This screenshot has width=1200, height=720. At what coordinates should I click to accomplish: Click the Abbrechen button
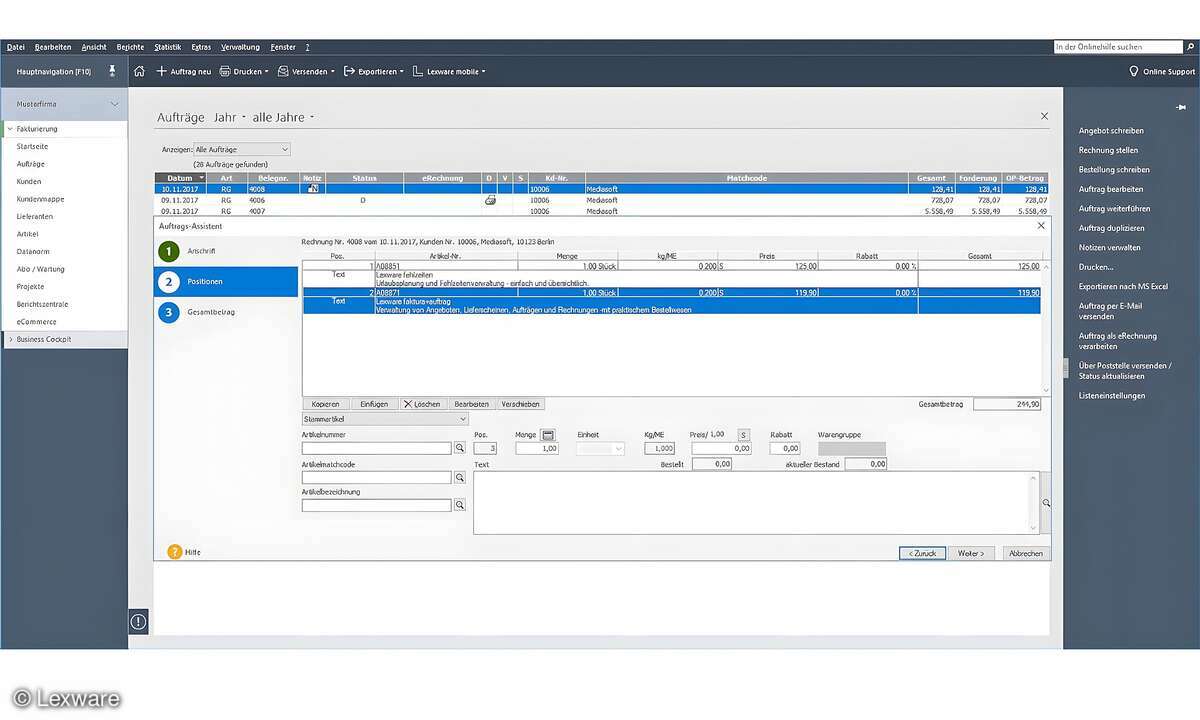click(1025, 553)
